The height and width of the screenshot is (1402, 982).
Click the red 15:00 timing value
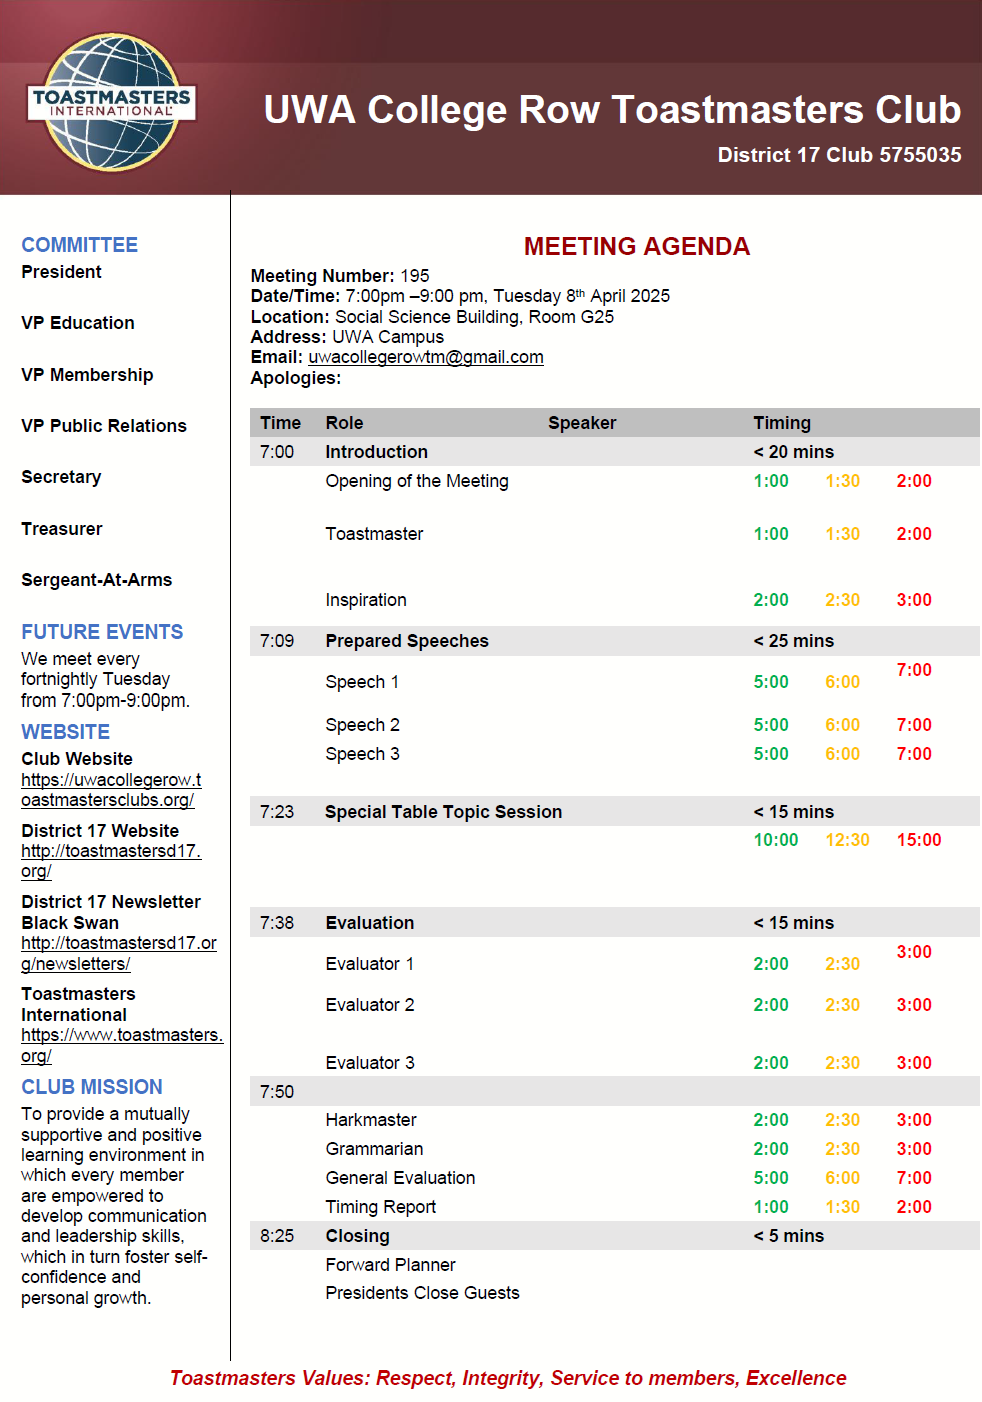918,840
